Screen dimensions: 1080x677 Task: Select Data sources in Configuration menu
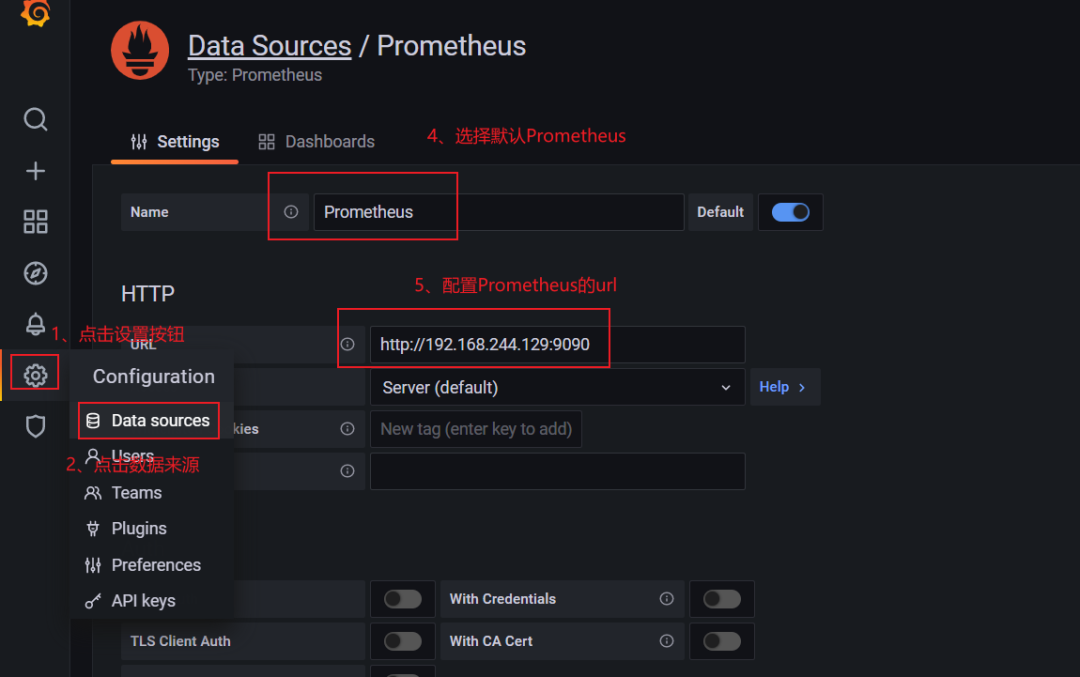point(160,421)
